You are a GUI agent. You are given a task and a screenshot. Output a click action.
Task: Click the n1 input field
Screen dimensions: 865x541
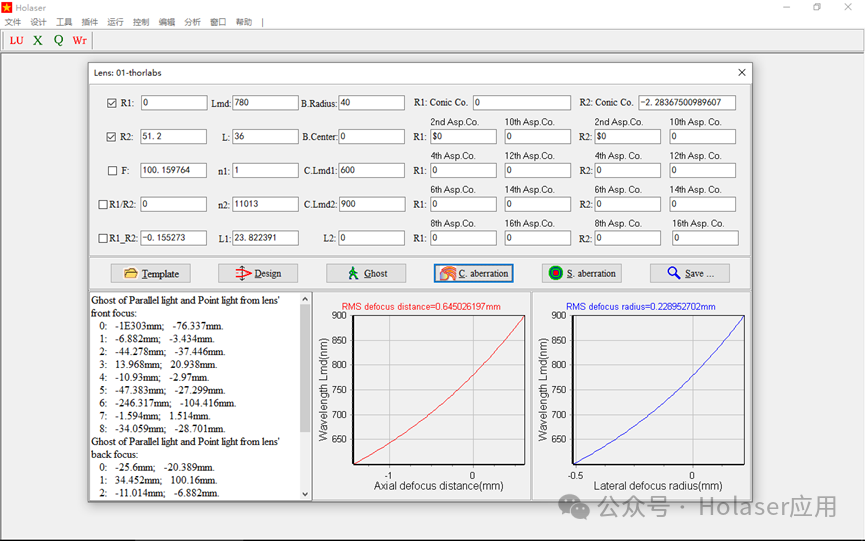click(x=265, y=170)
